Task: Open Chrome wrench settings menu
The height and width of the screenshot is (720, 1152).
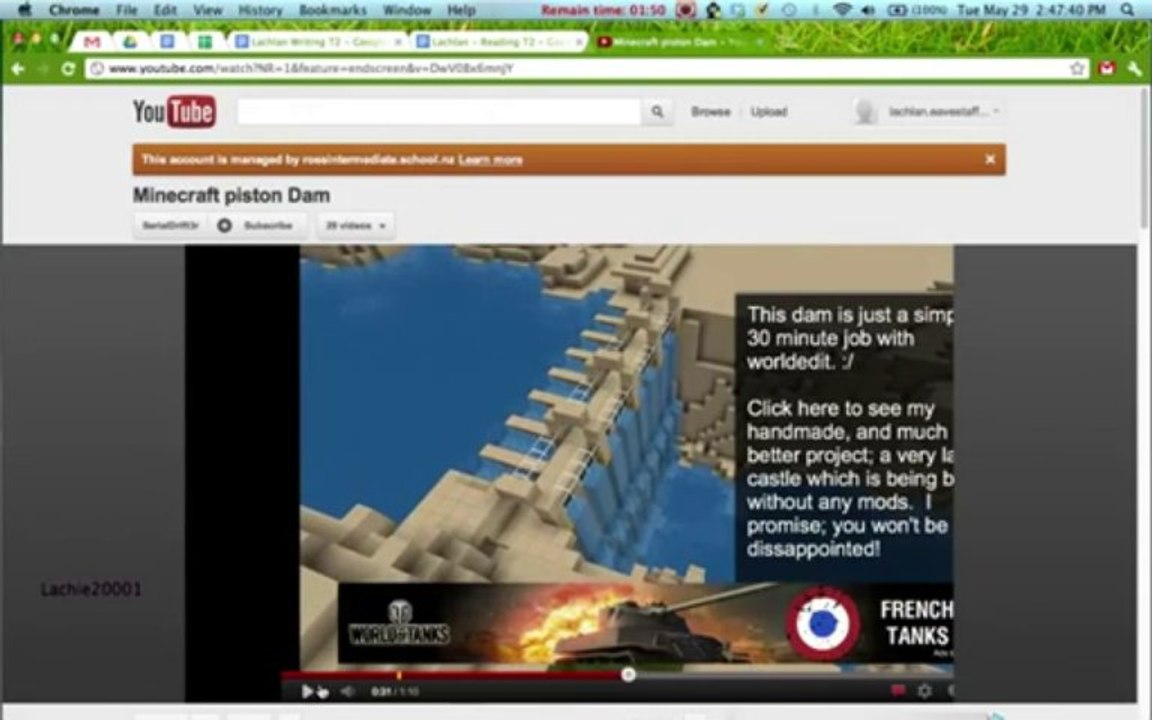Action: tap(1134, 68)
